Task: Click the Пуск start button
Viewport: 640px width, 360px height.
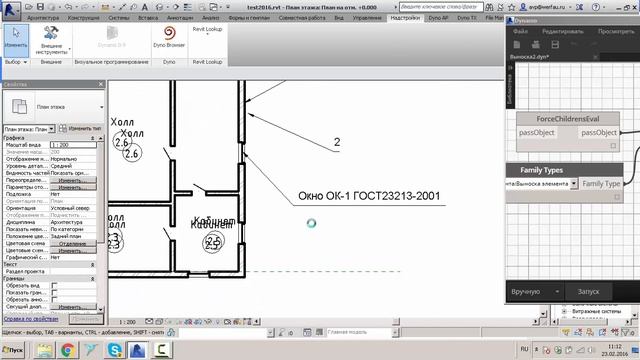Action: 13,350
